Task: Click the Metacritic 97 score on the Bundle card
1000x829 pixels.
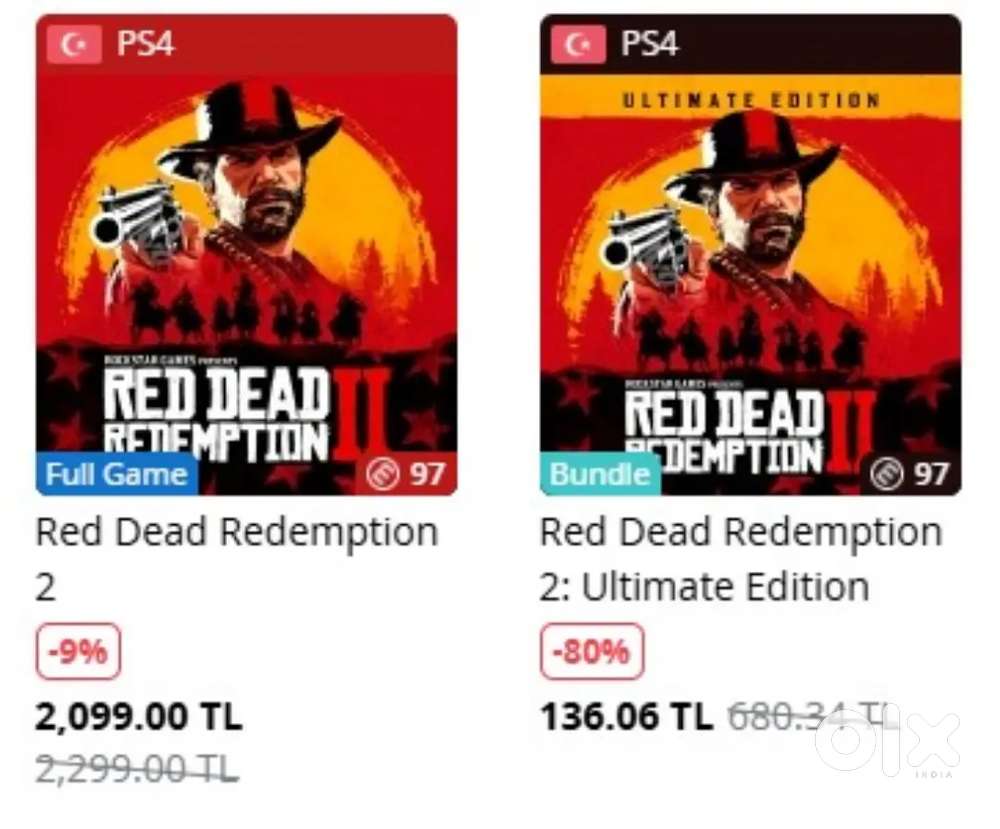Action: coord(910,473)
